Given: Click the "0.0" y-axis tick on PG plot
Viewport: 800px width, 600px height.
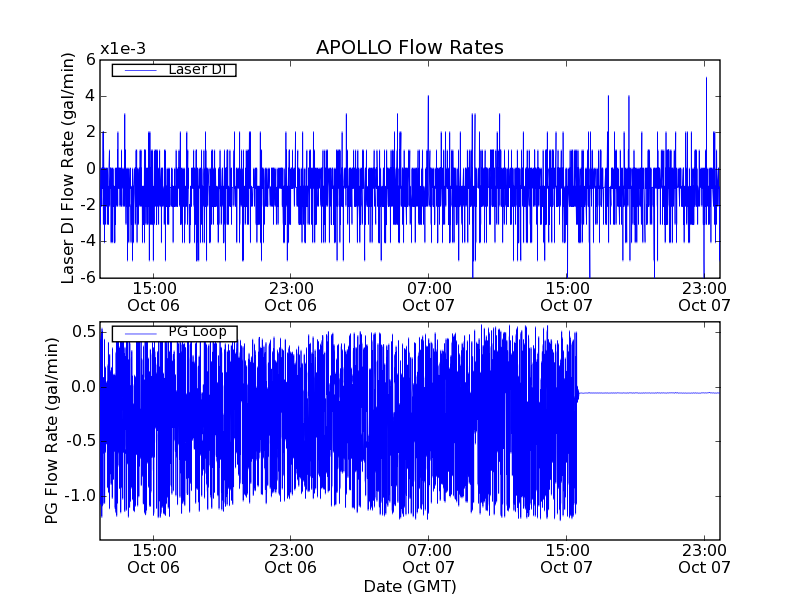Looking at the screenshot, I should point(83,387).
